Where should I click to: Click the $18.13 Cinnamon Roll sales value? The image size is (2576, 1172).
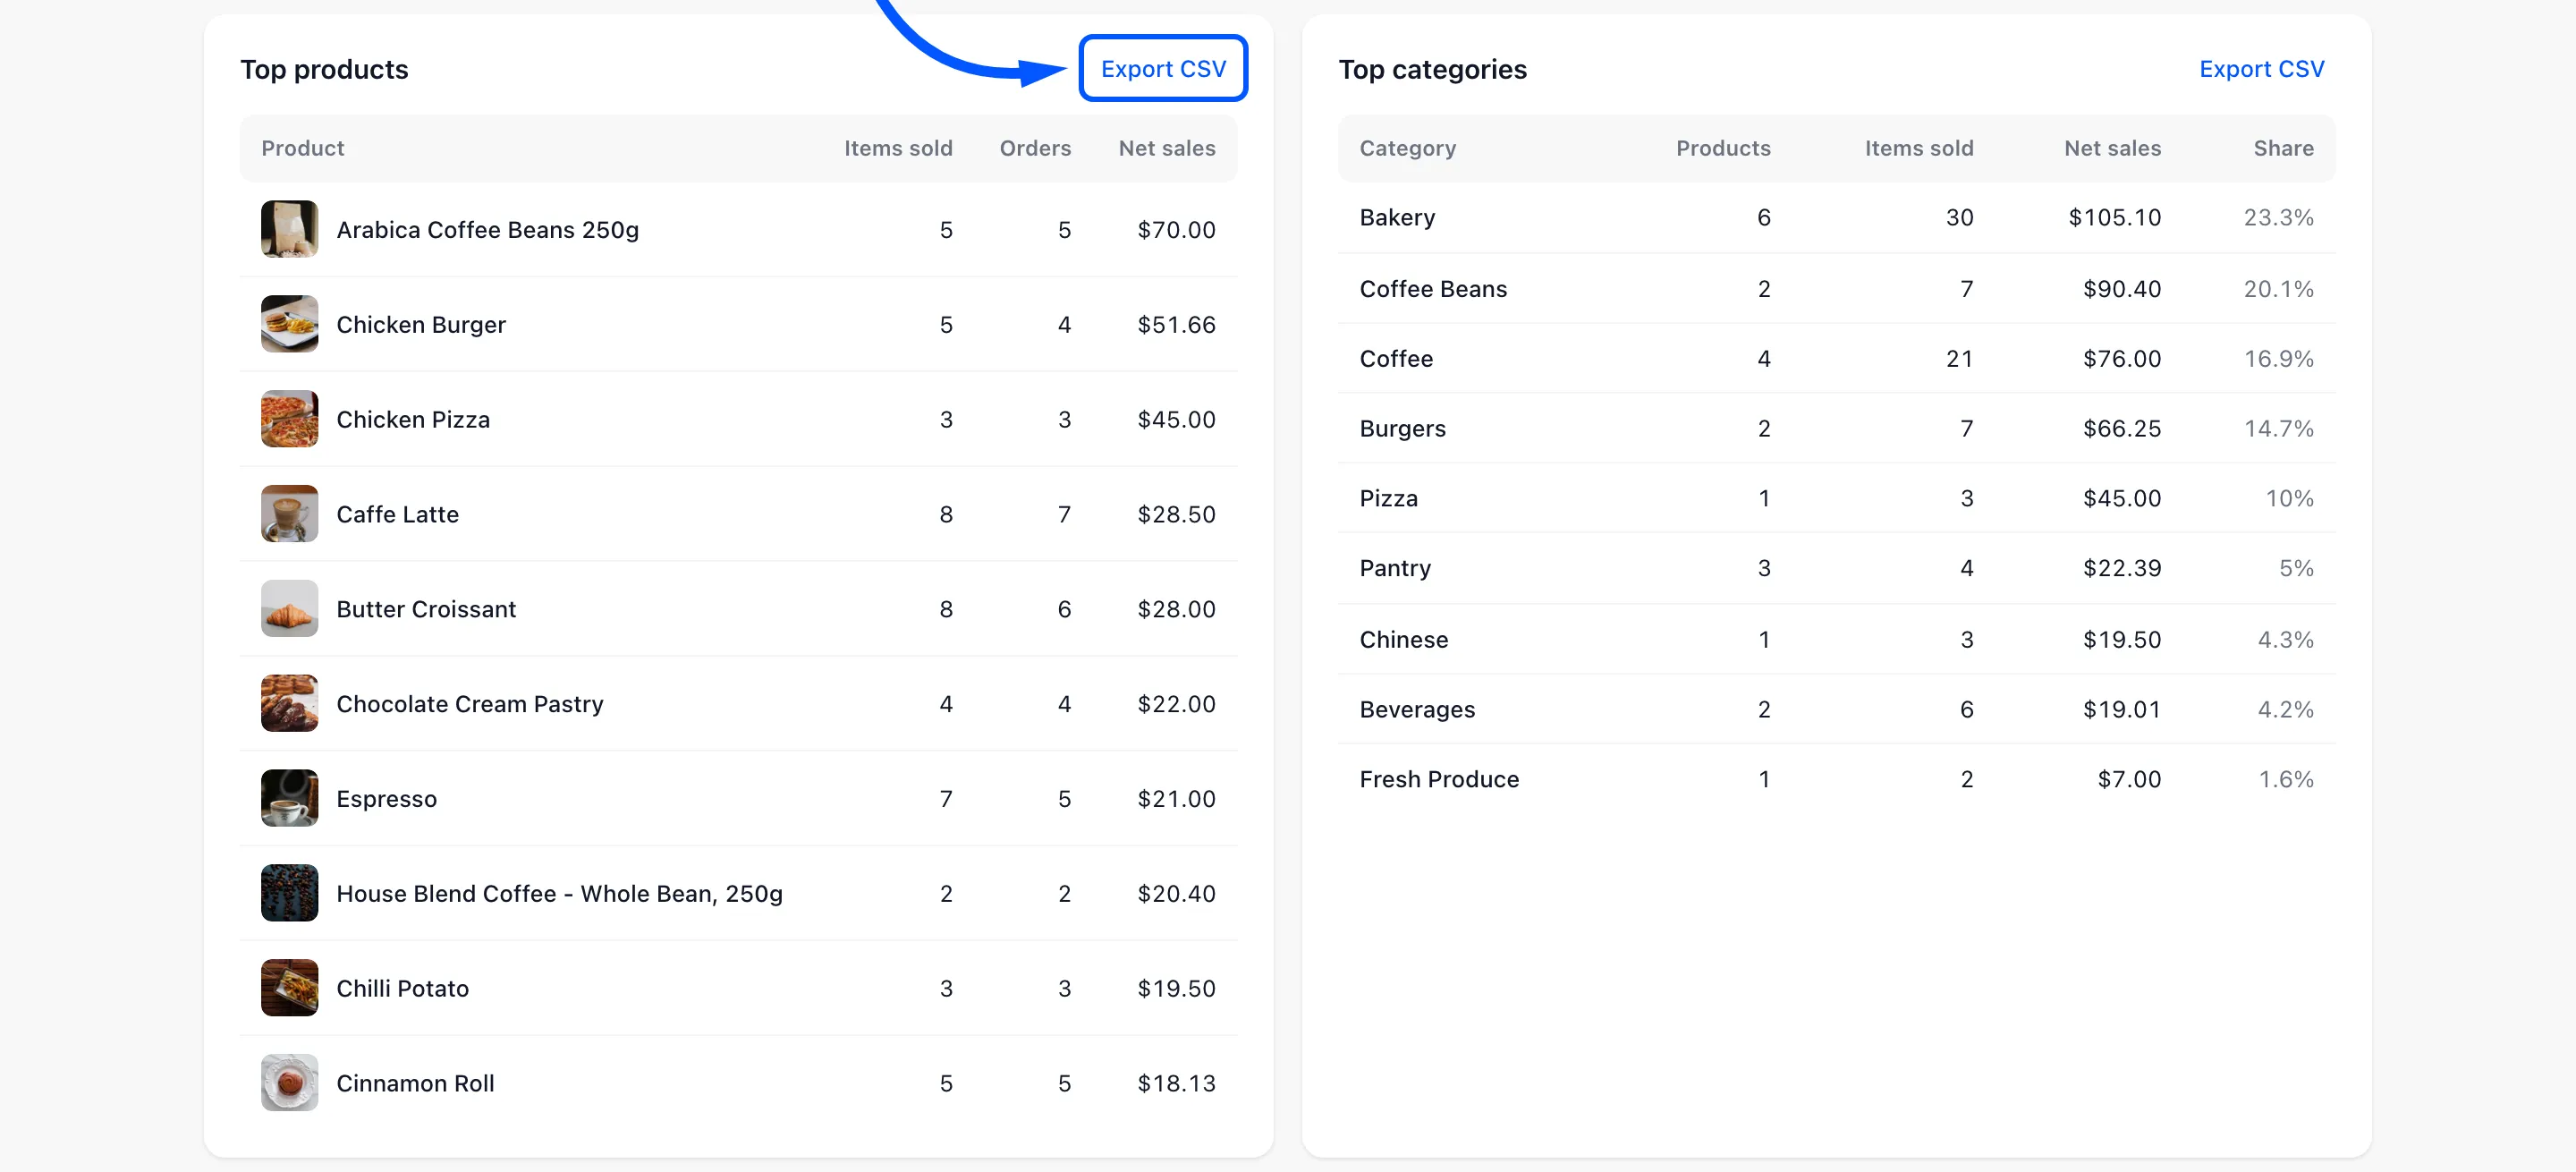(x=1176, y=1084)
